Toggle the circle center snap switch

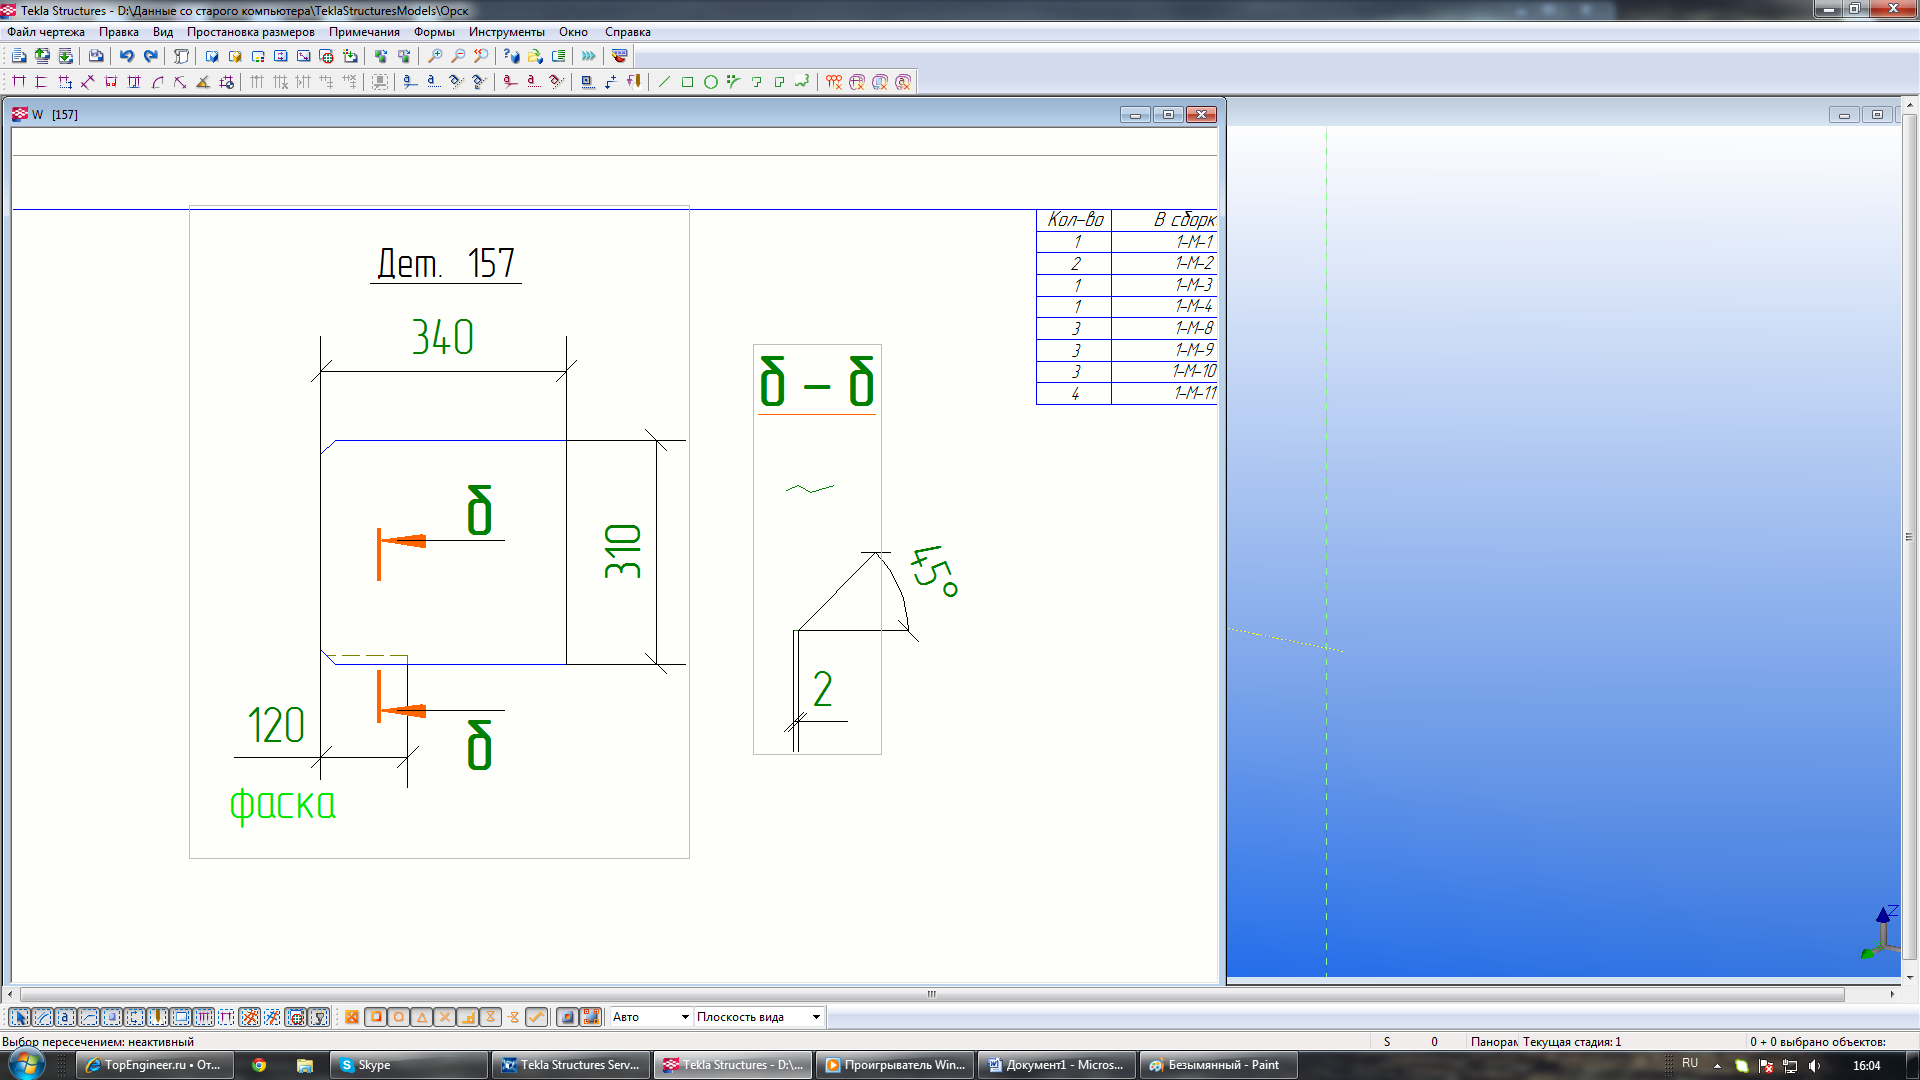[399, 1017]
